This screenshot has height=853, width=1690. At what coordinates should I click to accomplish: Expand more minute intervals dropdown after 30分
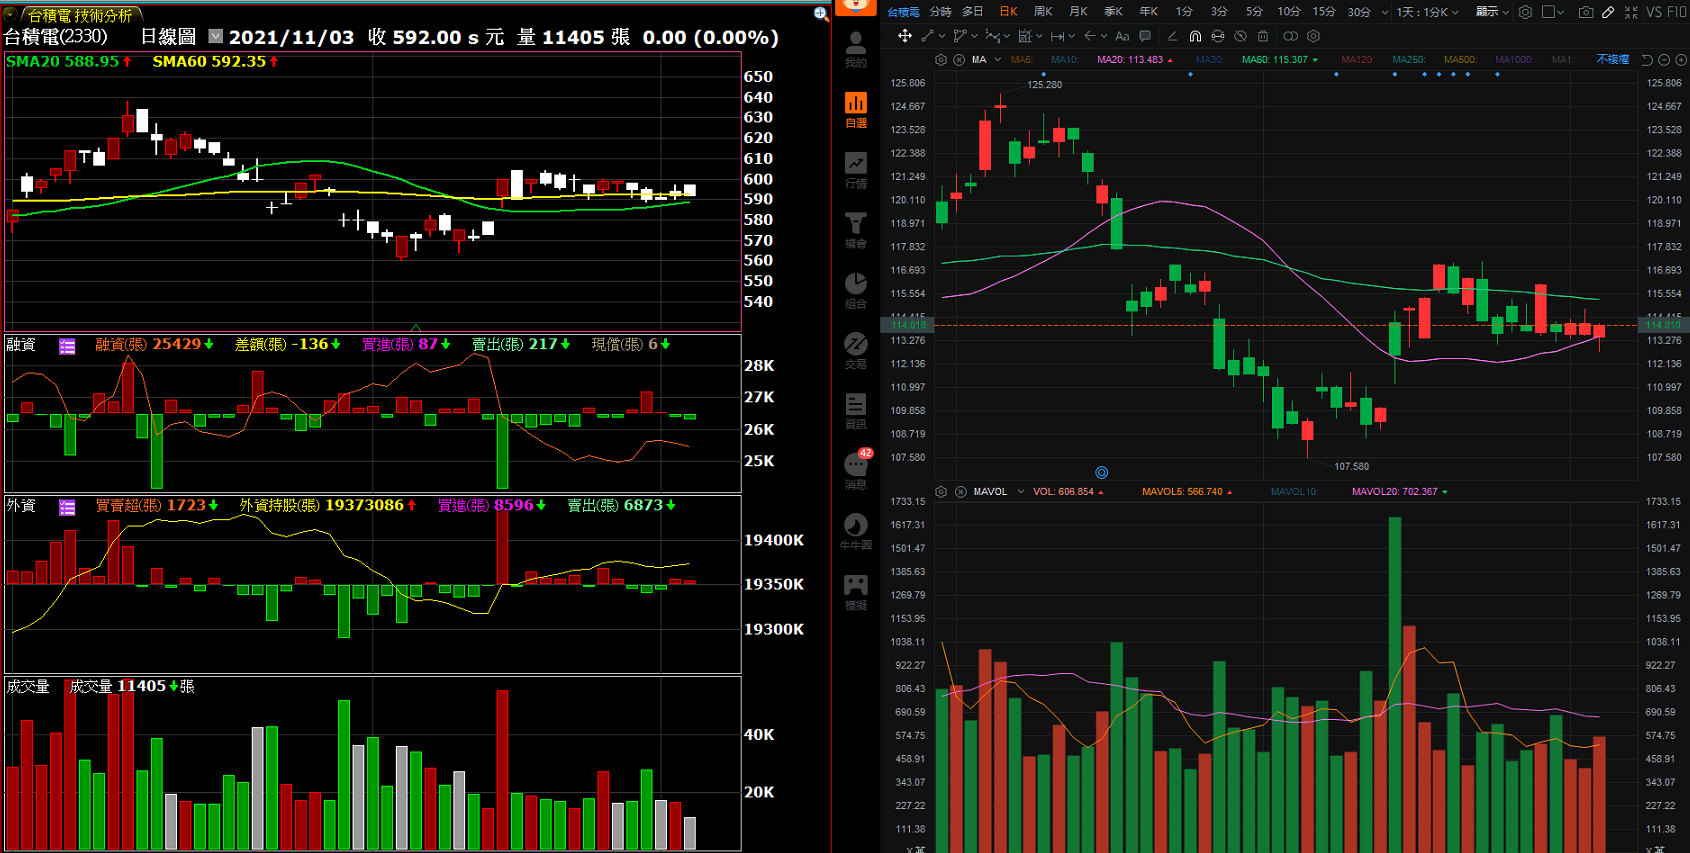pyautogui.click(x=1385, y=12)
